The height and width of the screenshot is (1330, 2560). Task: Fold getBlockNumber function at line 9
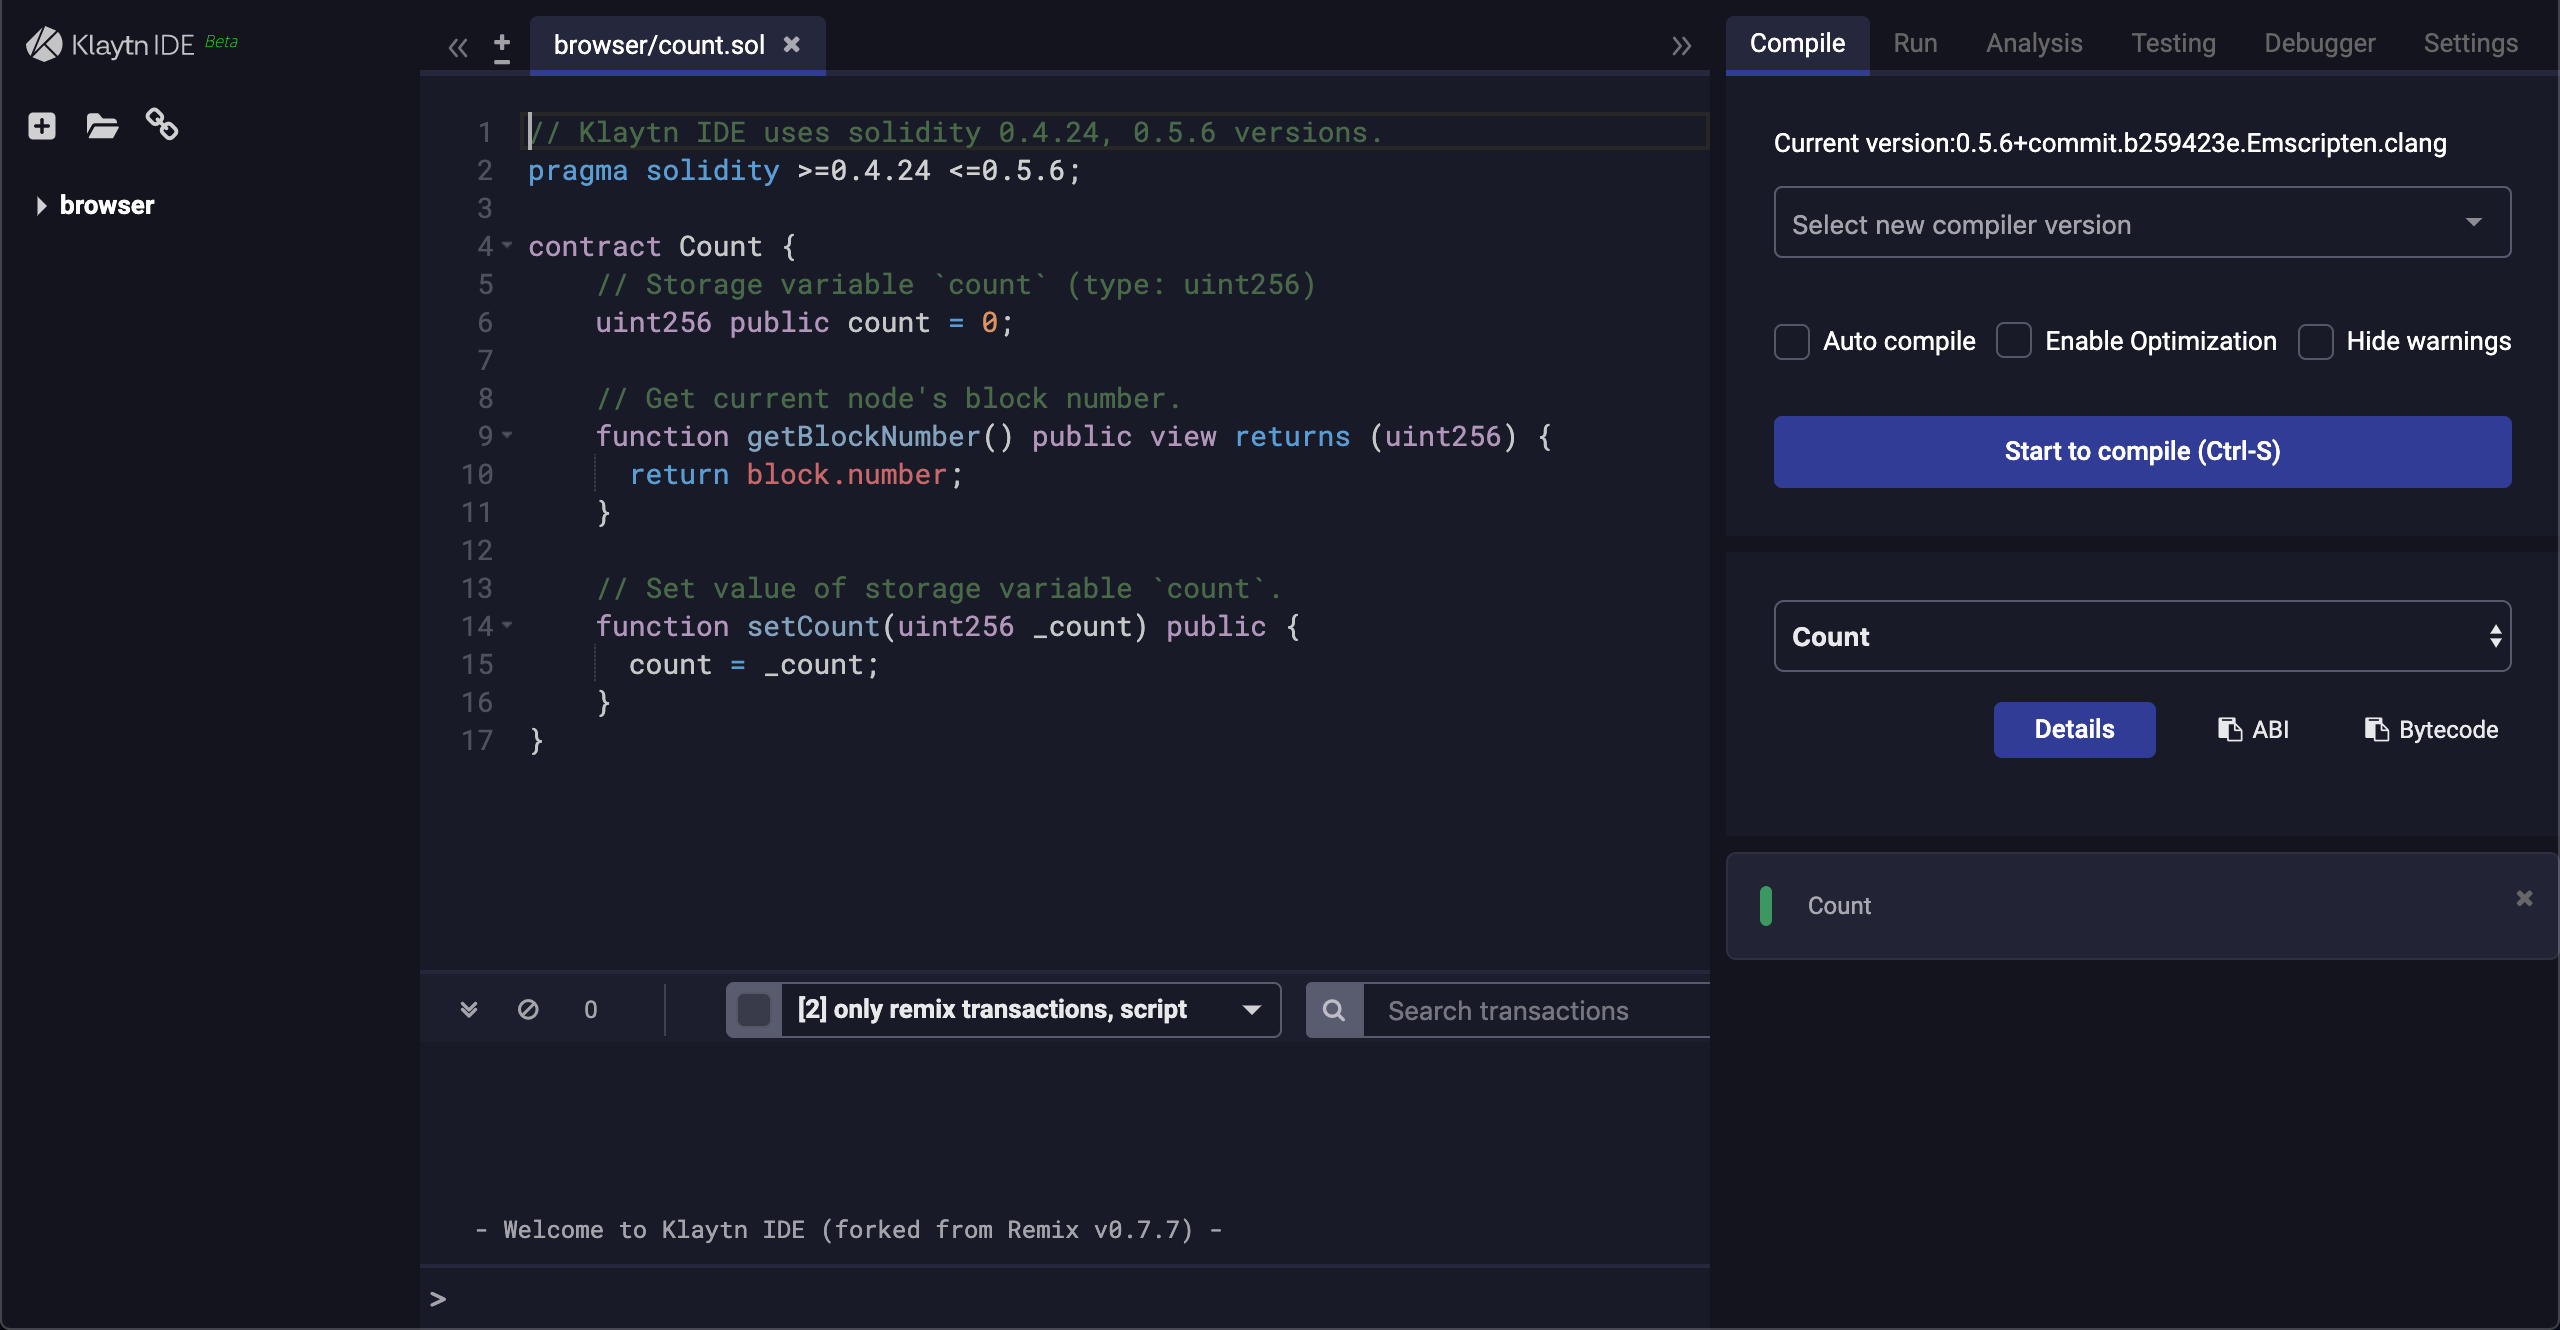click(507, 434)
